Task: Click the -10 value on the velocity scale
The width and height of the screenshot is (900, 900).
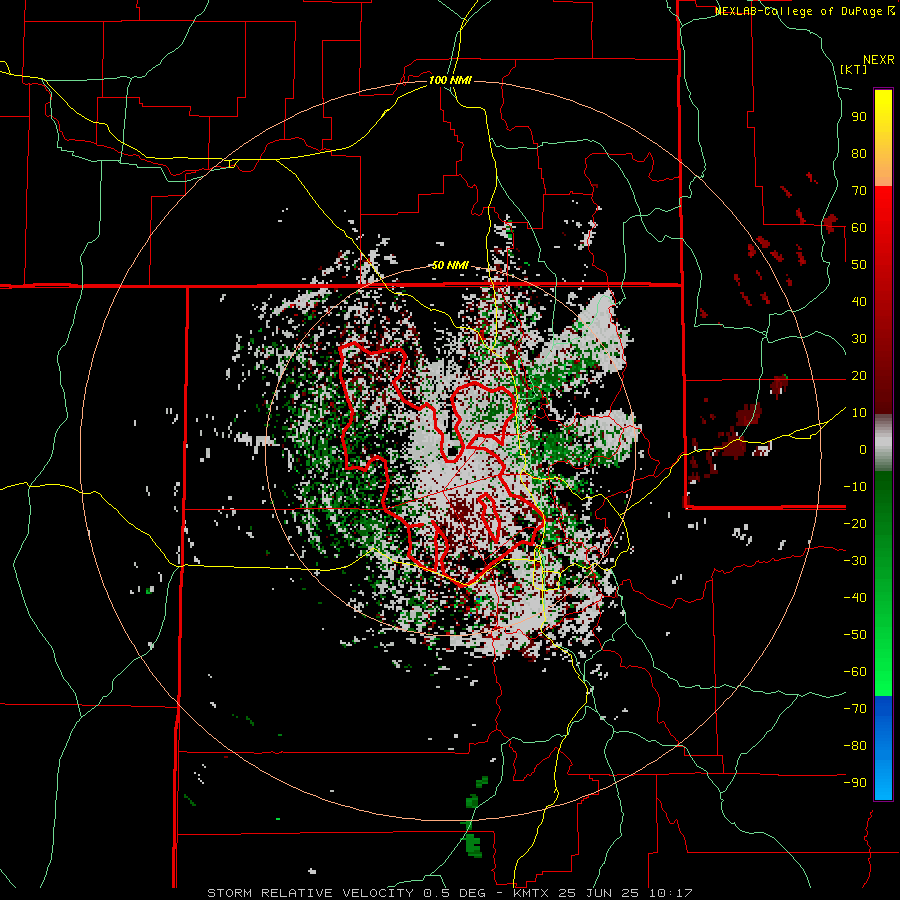Action: click(x=855, y=487)
